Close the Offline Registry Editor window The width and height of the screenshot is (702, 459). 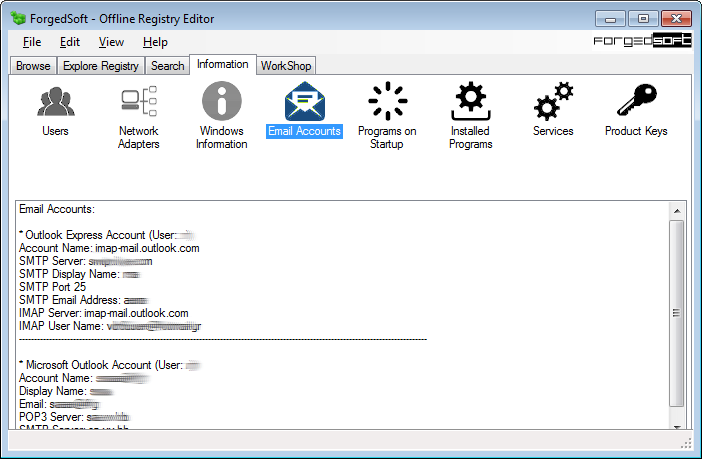coord(676,19)
